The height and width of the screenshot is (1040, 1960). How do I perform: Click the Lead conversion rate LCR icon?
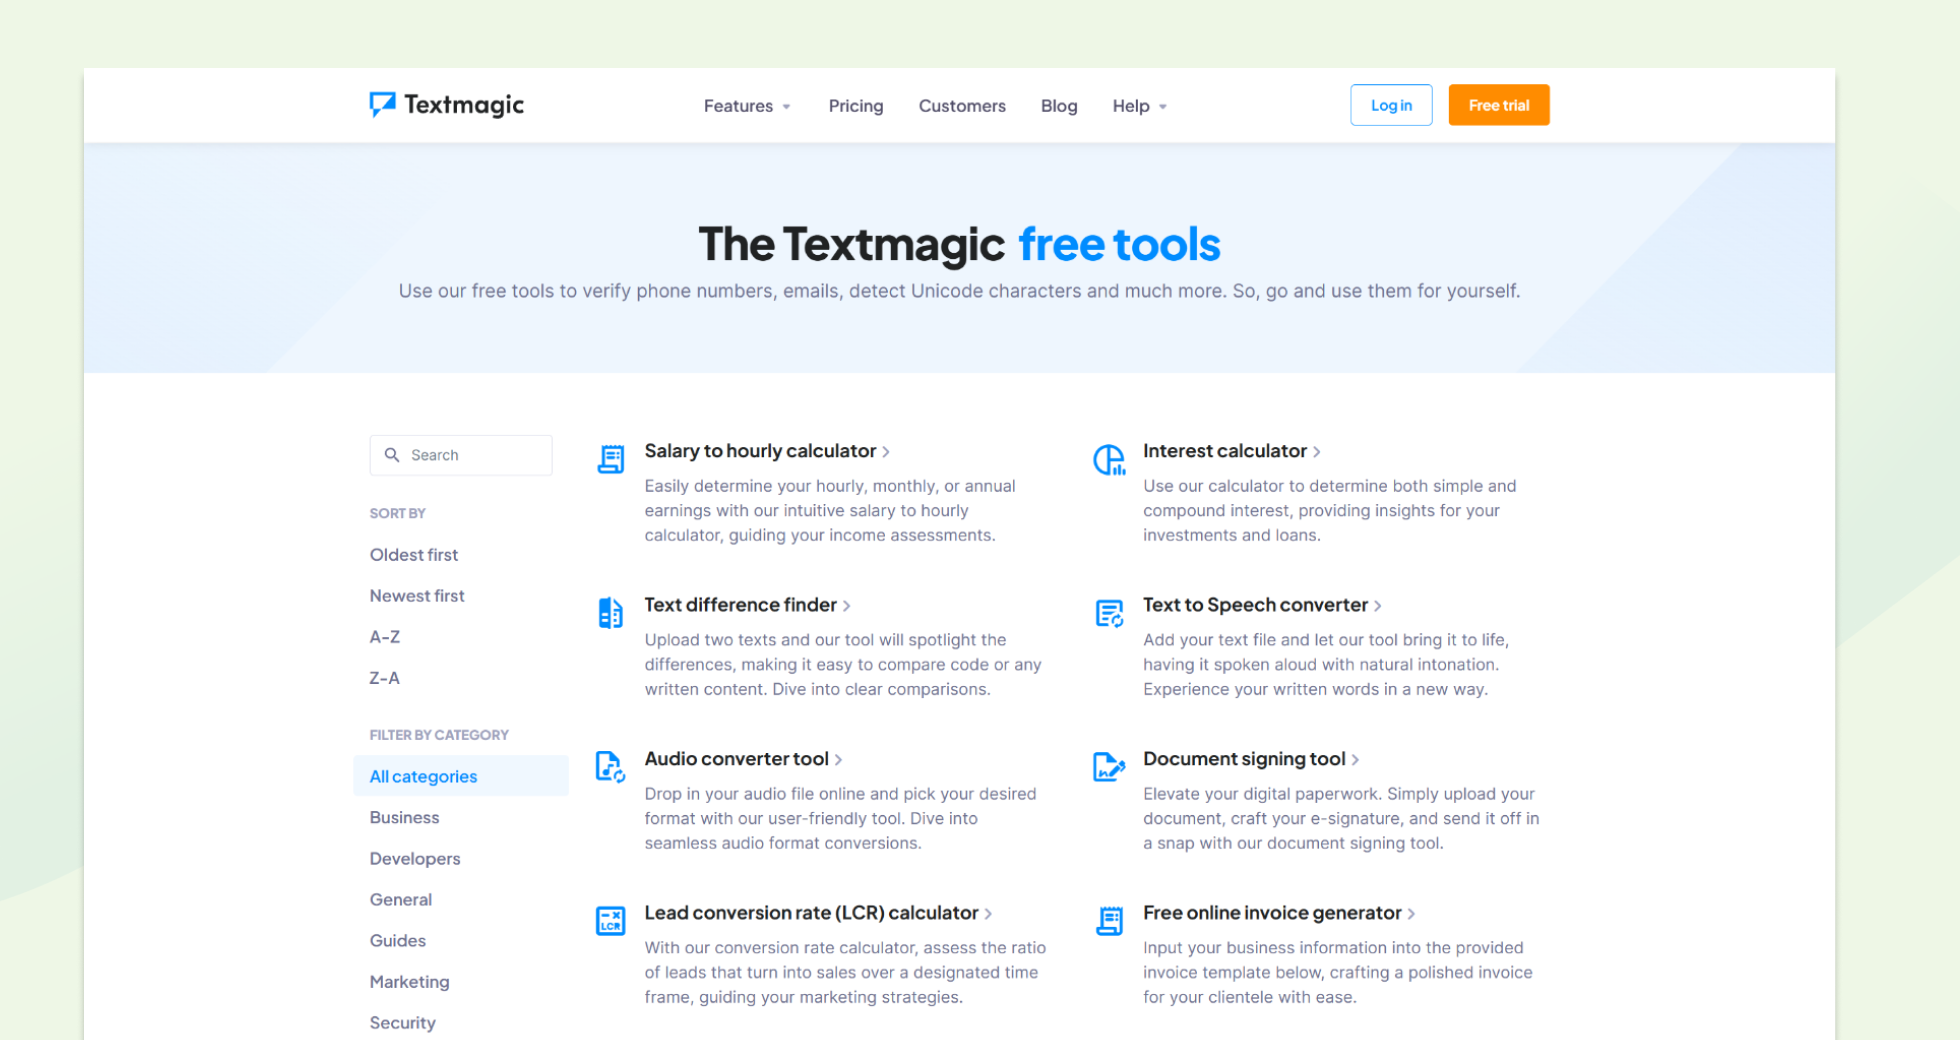611,920
